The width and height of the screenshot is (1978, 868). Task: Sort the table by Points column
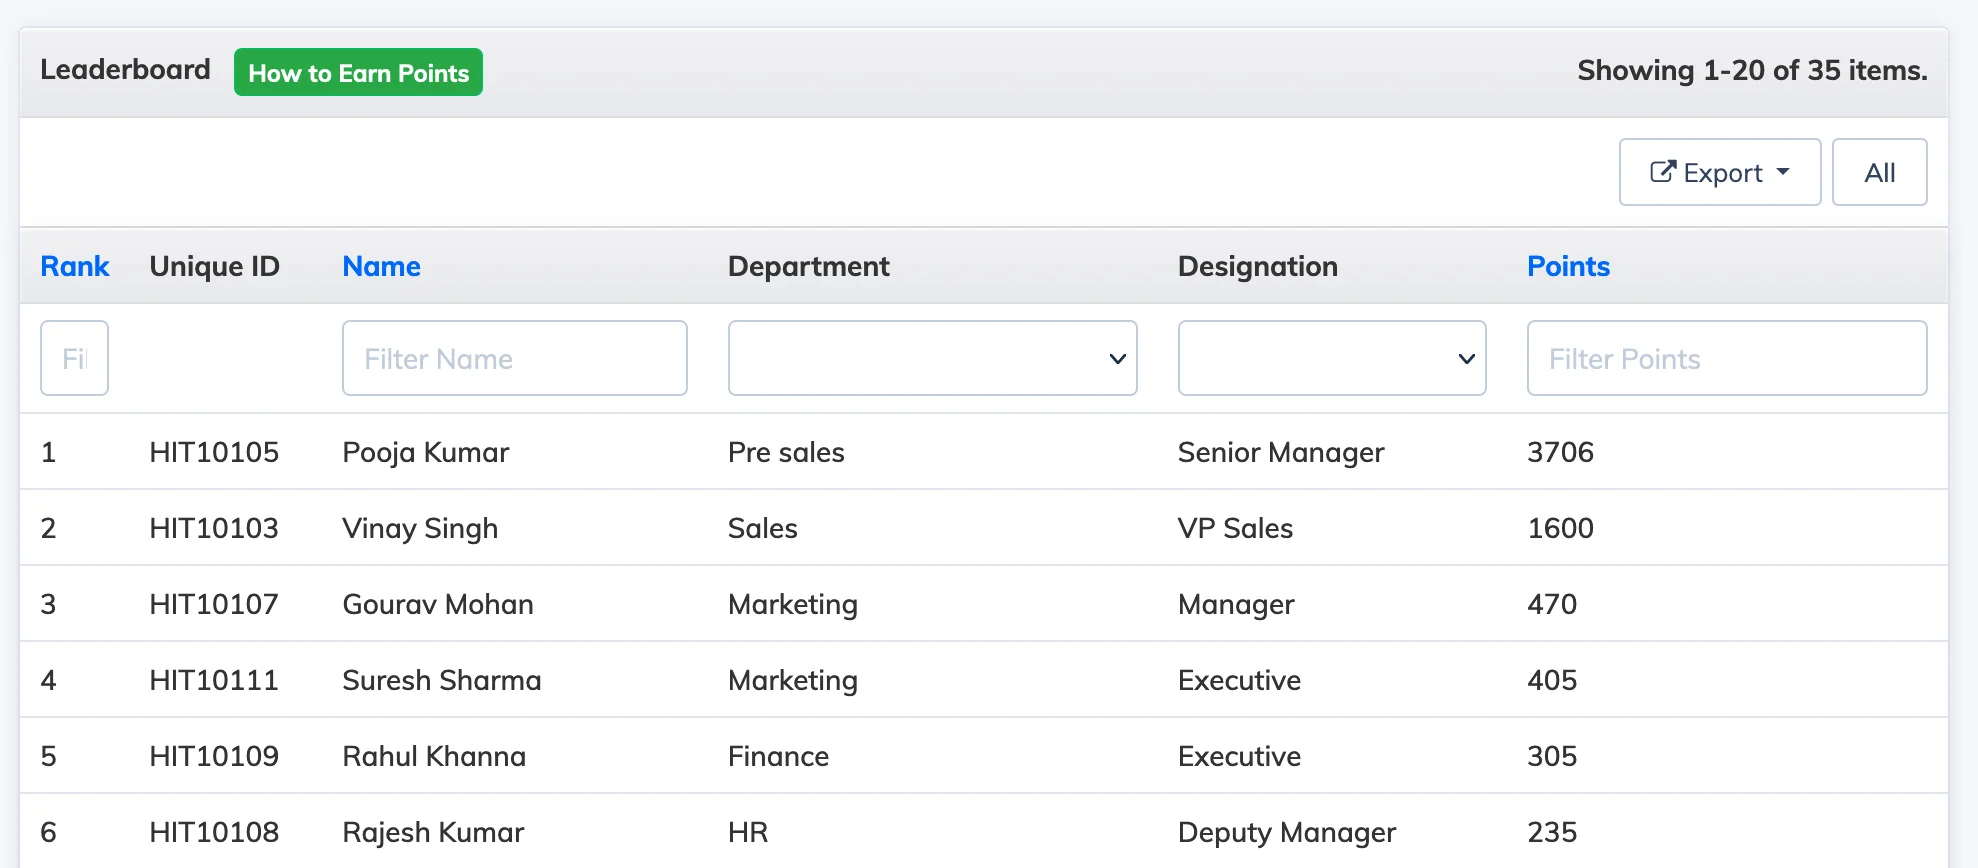point(1568,266)
